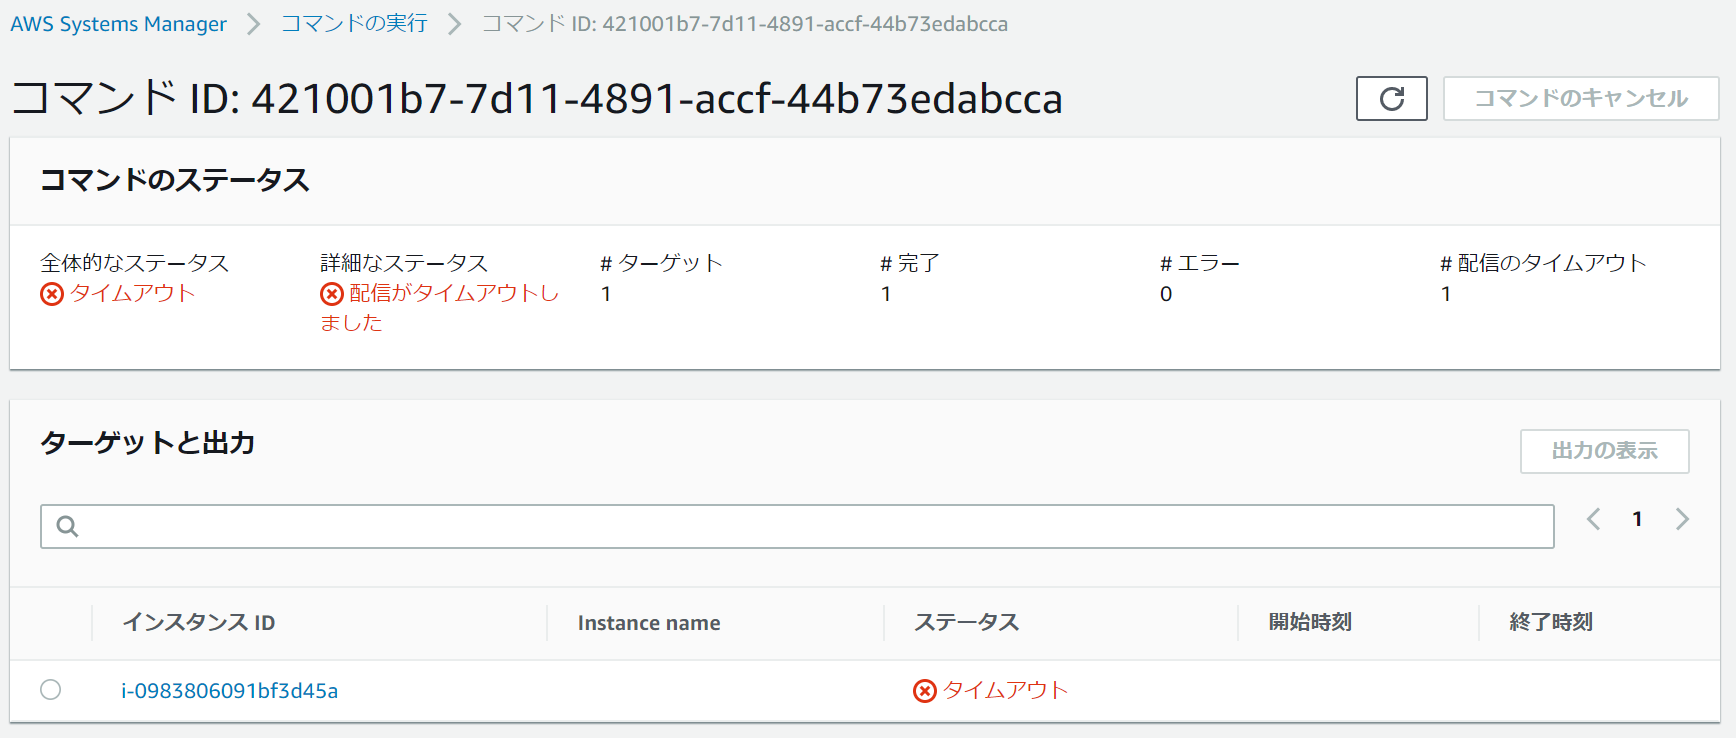The height and width of the screenshot is (738, 1736).
Task: Click the magnifier icon in the search bar
Action: (65, 526)
